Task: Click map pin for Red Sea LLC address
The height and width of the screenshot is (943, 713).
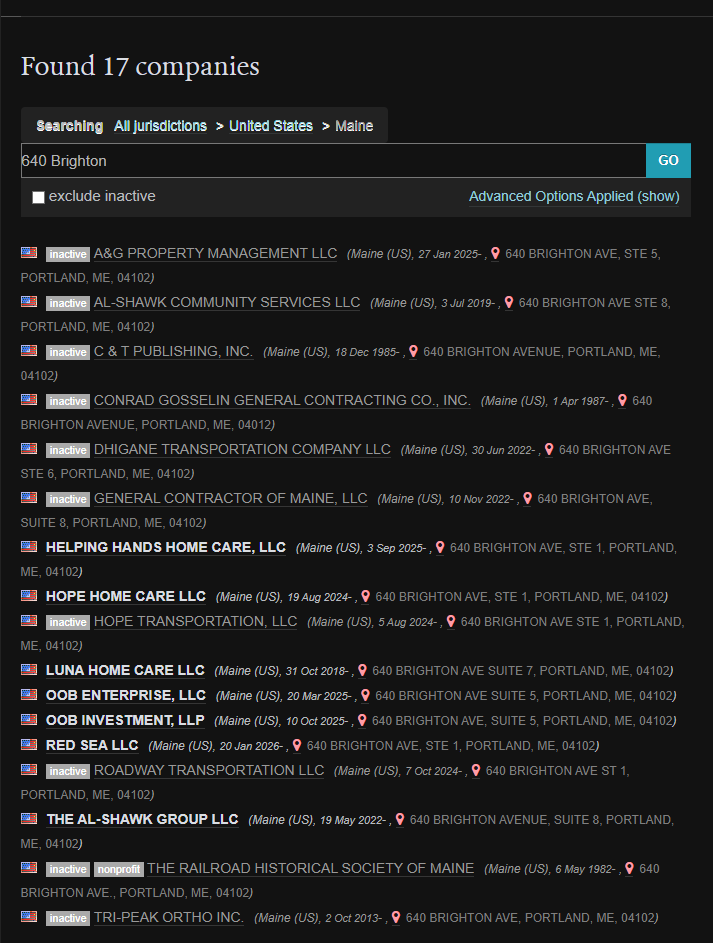Action: pos(296,746)
